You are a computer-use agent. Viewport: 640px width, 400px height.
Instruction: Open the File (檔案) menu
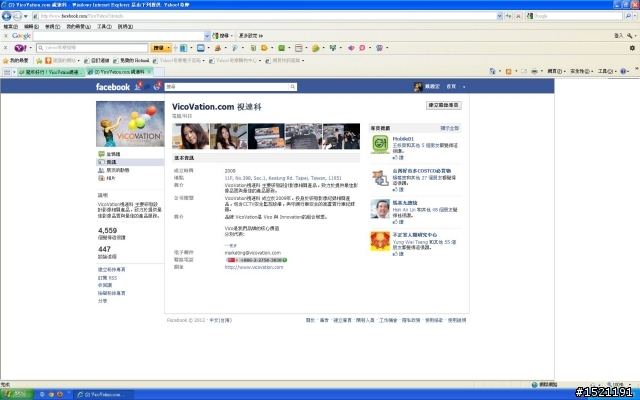click(10, 27)
